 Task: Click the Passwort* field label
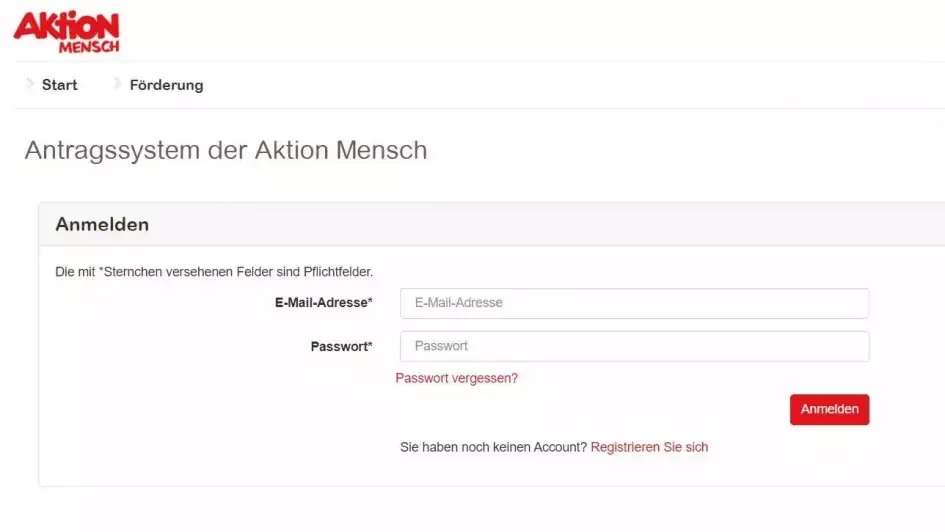[x=342, y=346]
